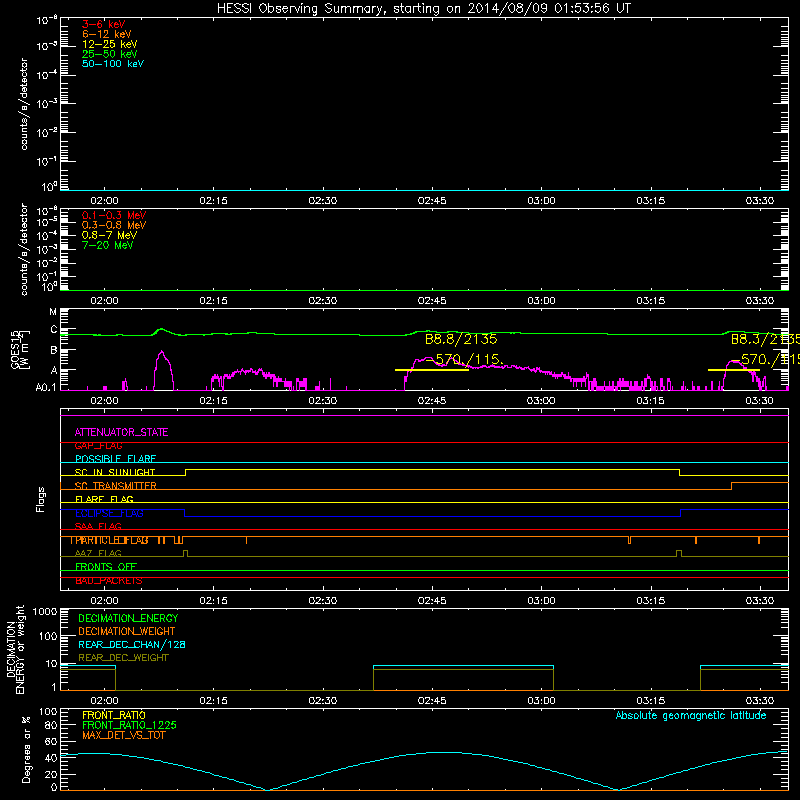Pick the 50-100 keV legend label
Image resolution: width=800 pixels, height=800 pixels.
pos(112,64)
